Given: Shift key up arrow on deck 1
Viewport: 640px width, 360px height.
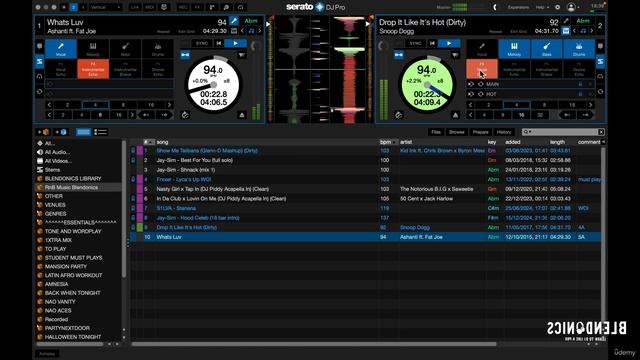Looking at the screenshot, I should tap(260, 31).
